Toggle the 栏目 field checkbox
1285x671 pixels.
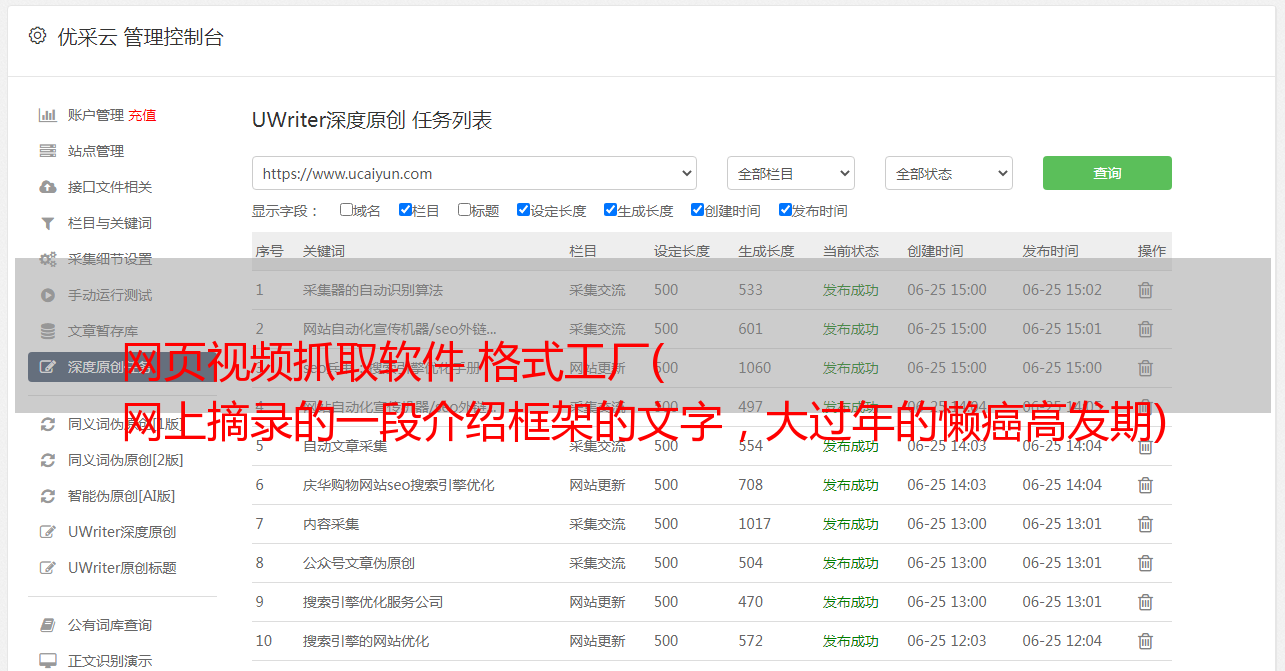tap(405, 210)
